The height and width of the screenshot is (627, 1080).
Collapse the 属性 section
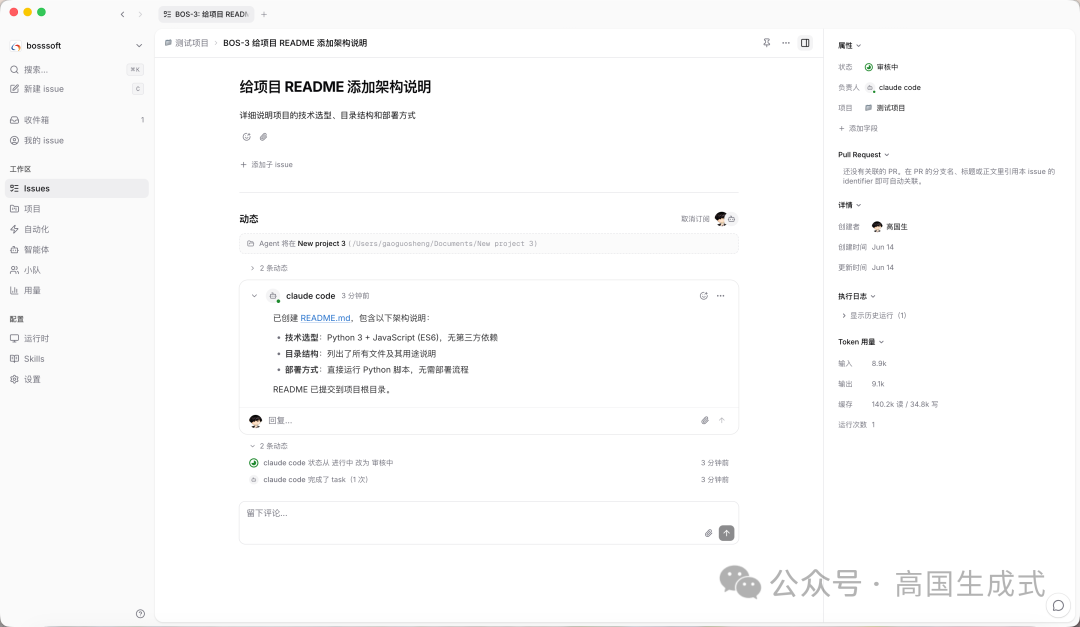(849, 45)
